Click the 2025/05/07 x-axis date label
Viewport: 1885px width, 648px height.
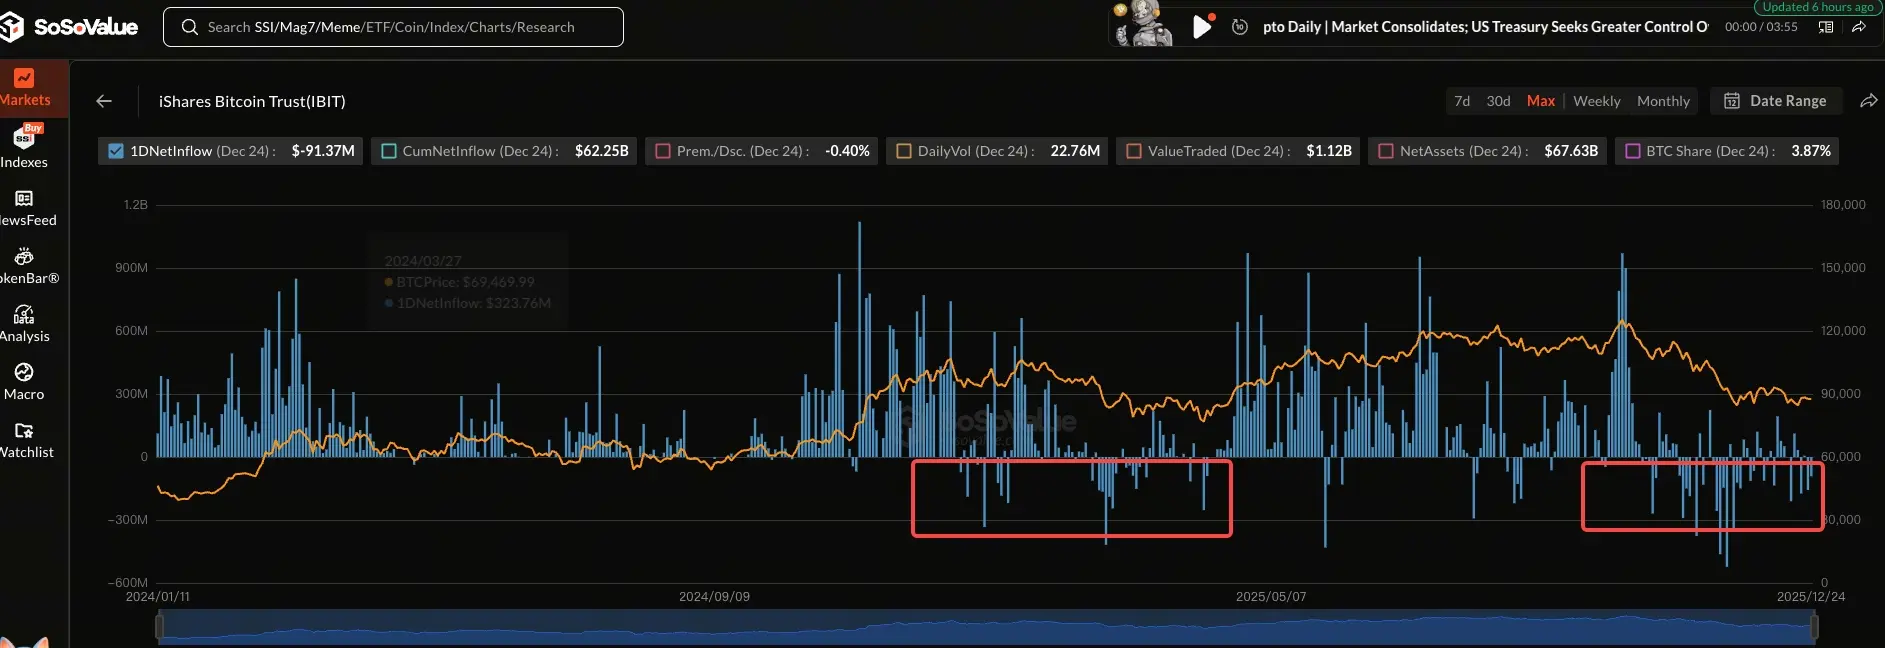click(1271, 596)
